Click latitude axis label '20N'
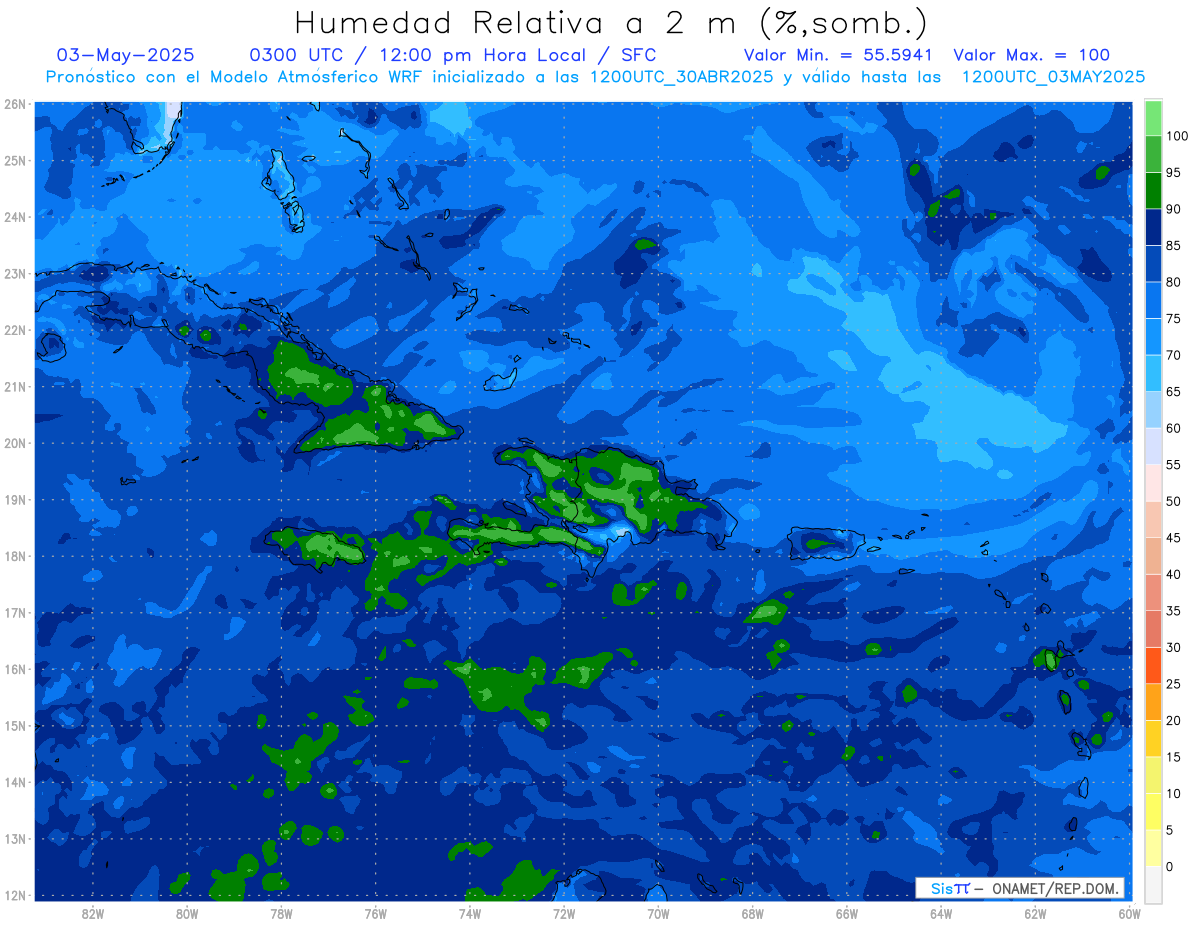Image resolution: width=1200 pixels, height=927 pixels. [x=15, y=443]
